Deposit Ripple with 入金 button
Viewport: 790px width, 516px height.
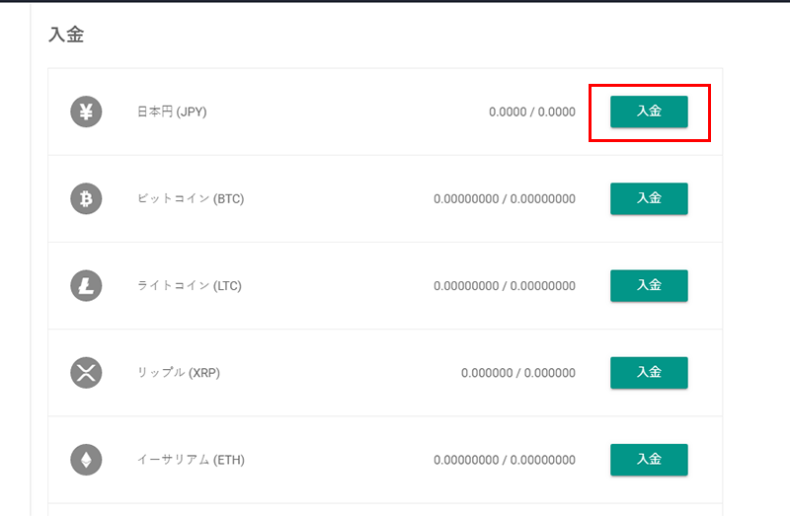pos(649,373)
